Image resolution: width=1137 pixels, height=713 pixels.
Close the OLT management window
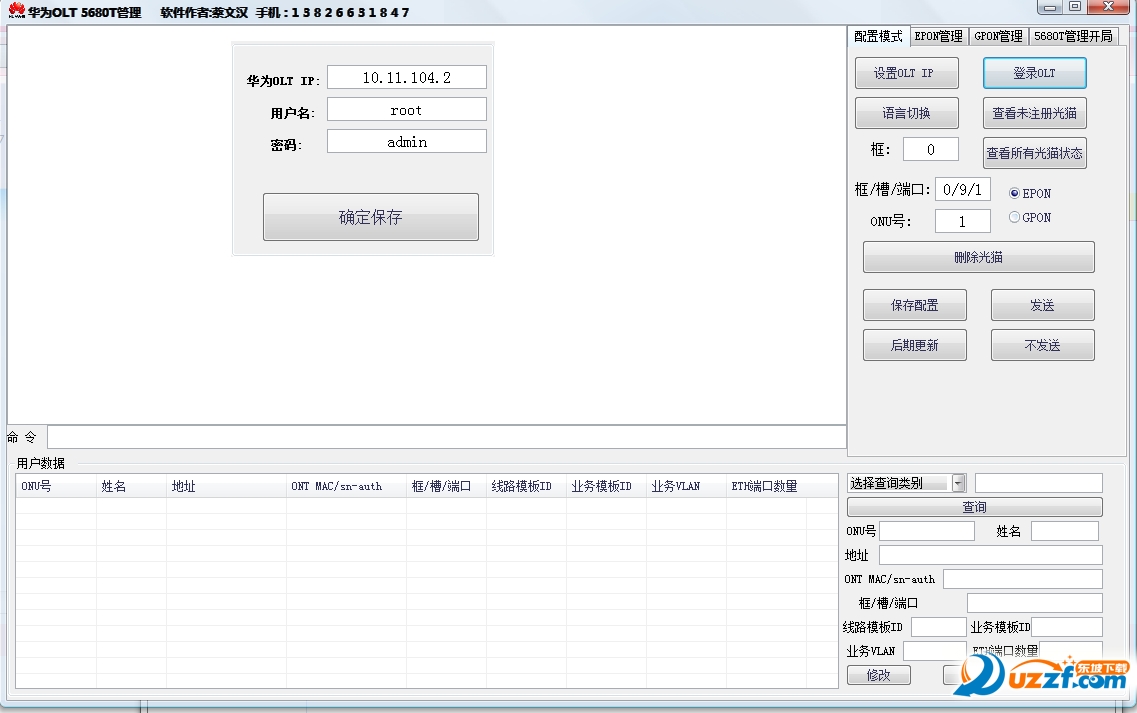(1109, 7)
